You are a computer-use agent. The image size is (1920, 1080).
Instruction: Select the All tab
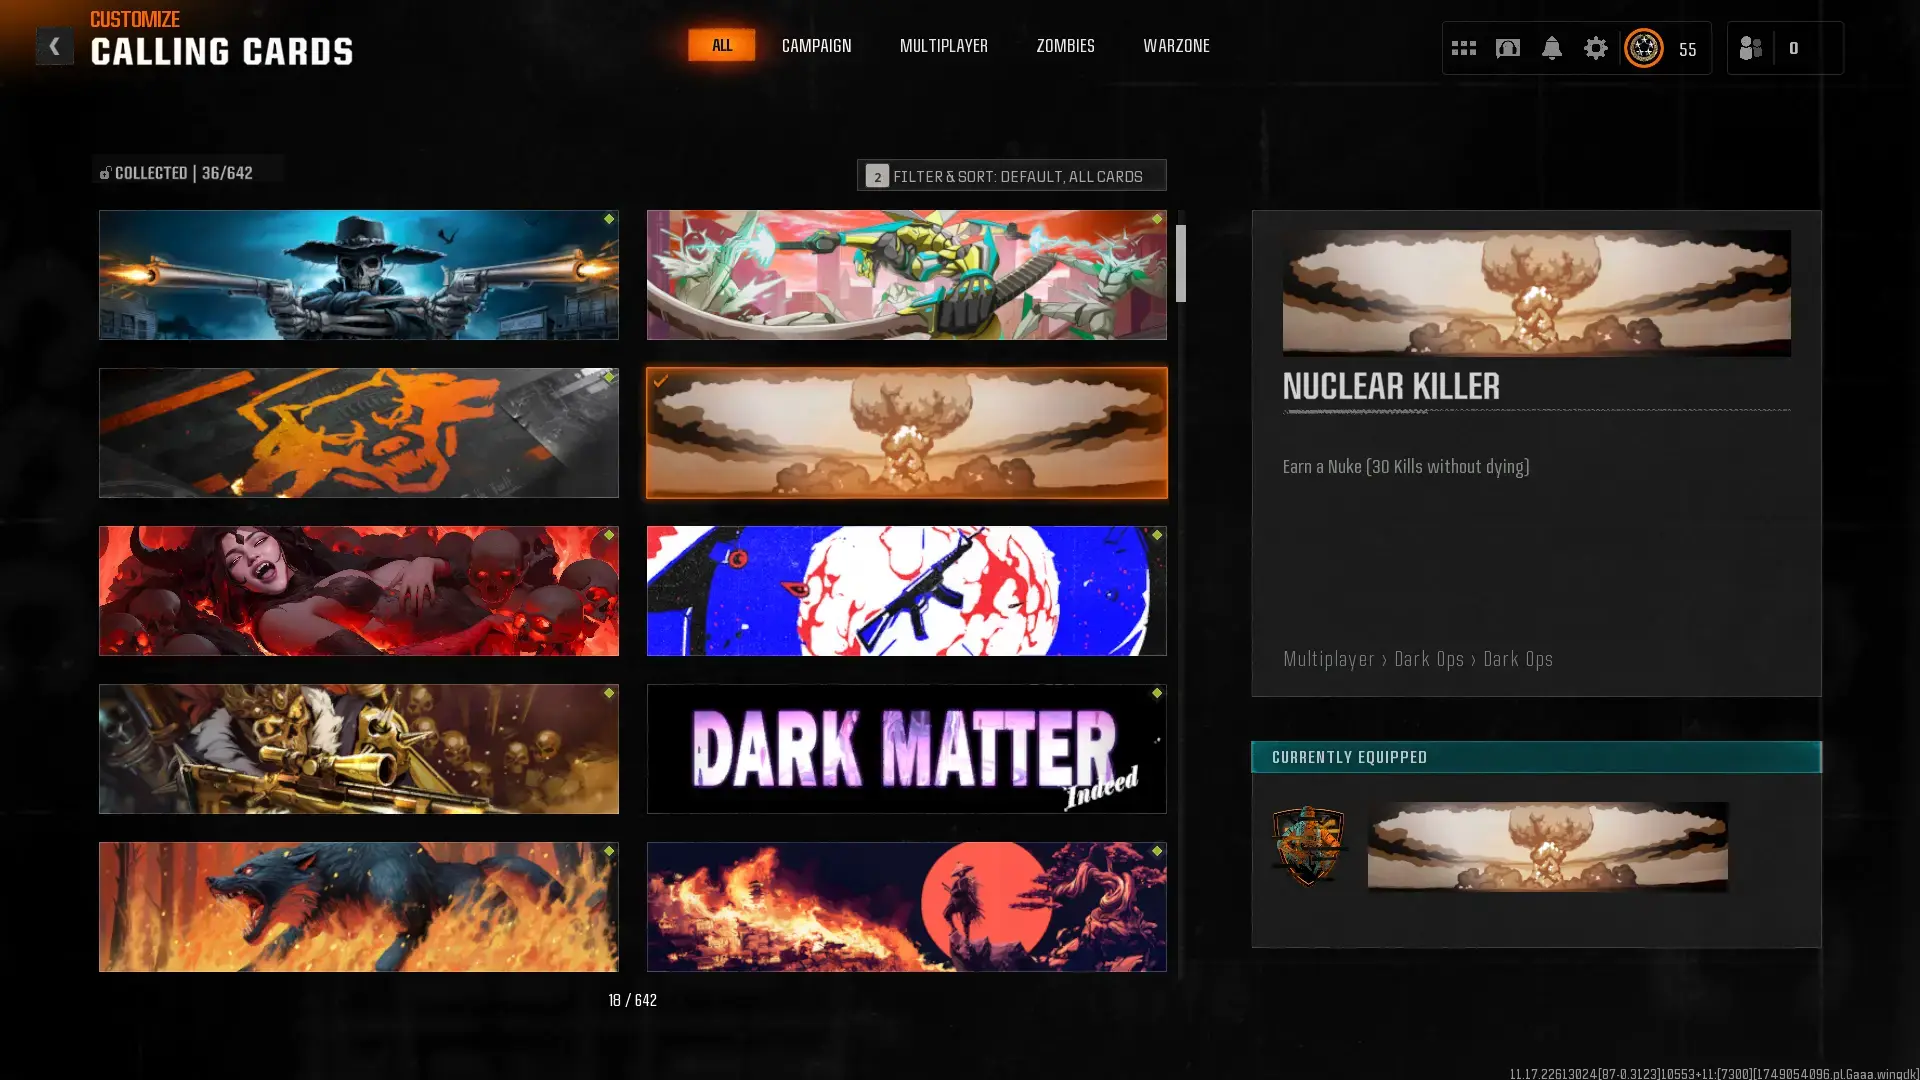point(721,45)
